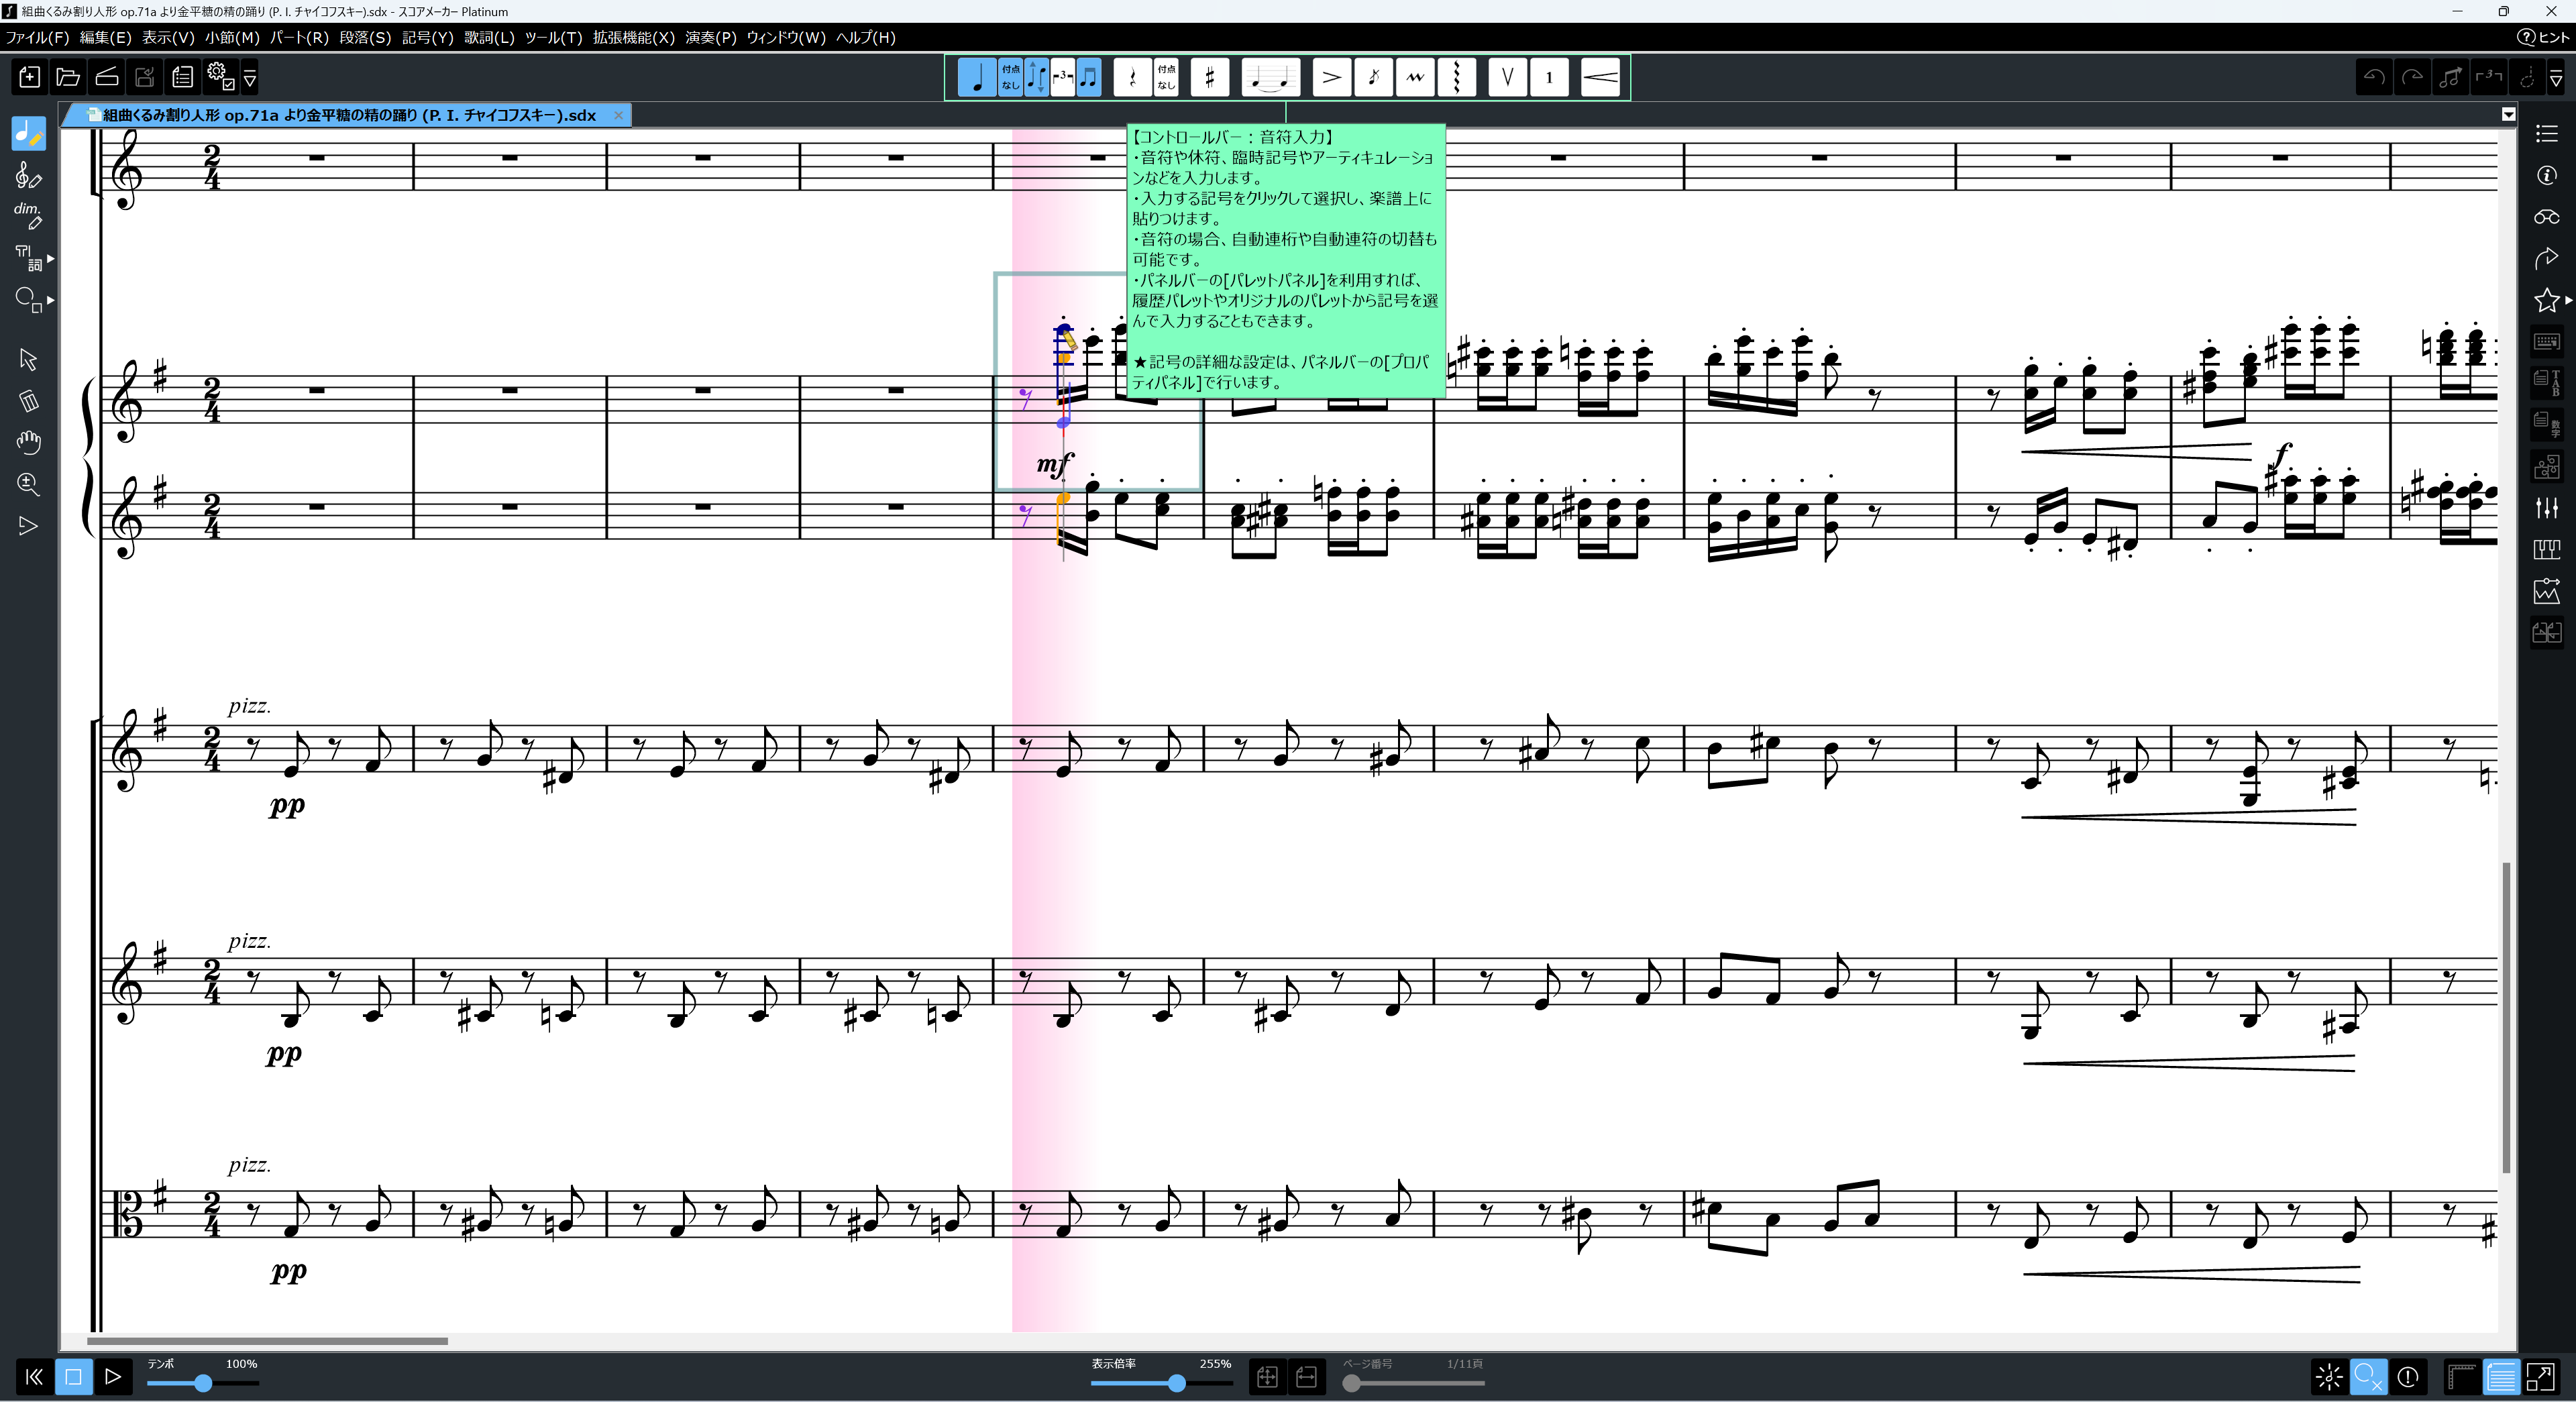
Task: Adjust the zoom ratio (表示倍率) slider handle
Action: pyautogui.click(x=1177, y=1384)
